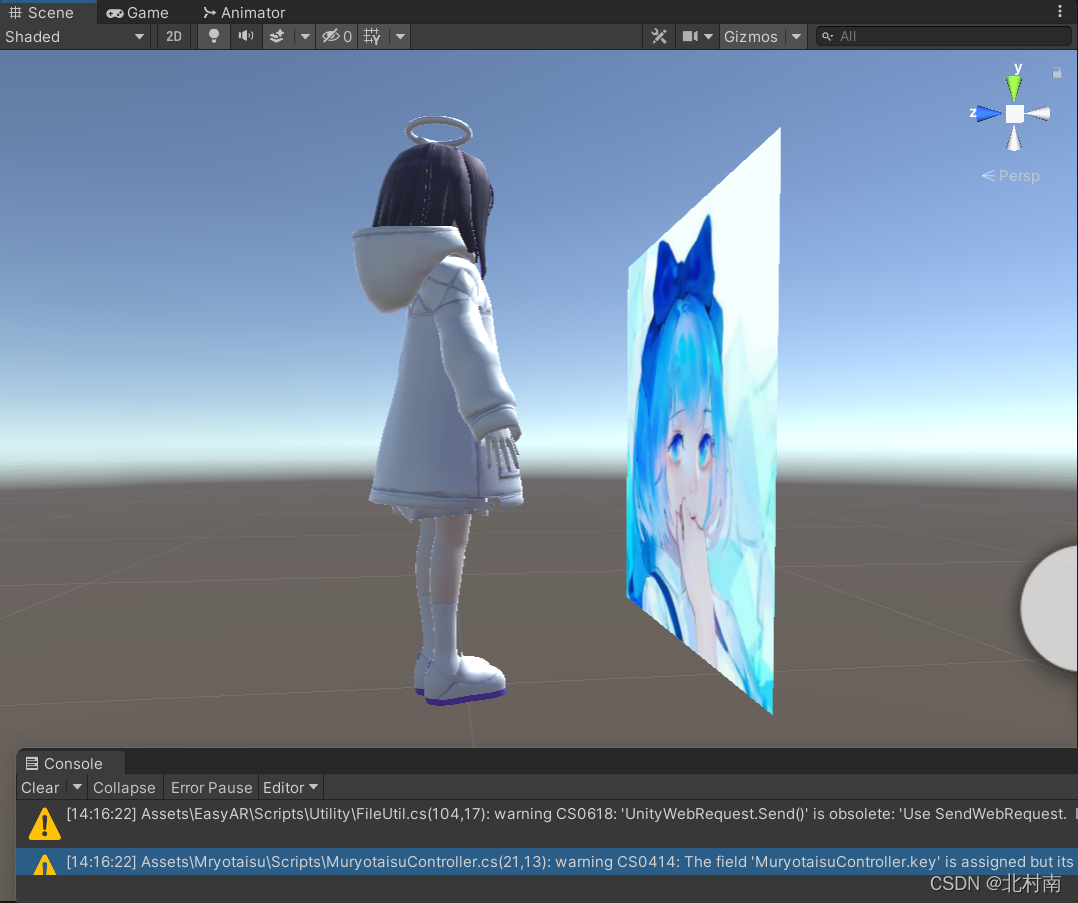1078x903 pixels.
Task: Click the Console tab list icon
Action: click(32, 763)
